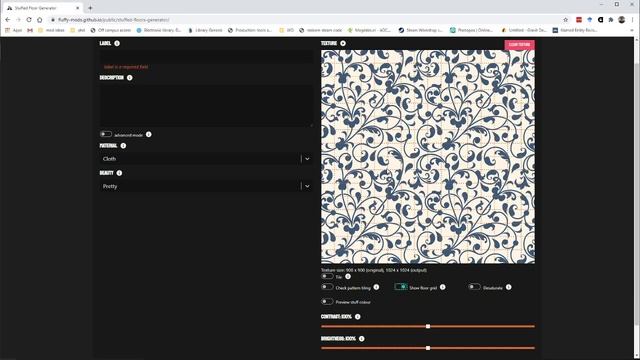The height and width of the screenshot is (360, 640).
Task: Enable Check pattern tiling toggle
Action: [327, 287]
